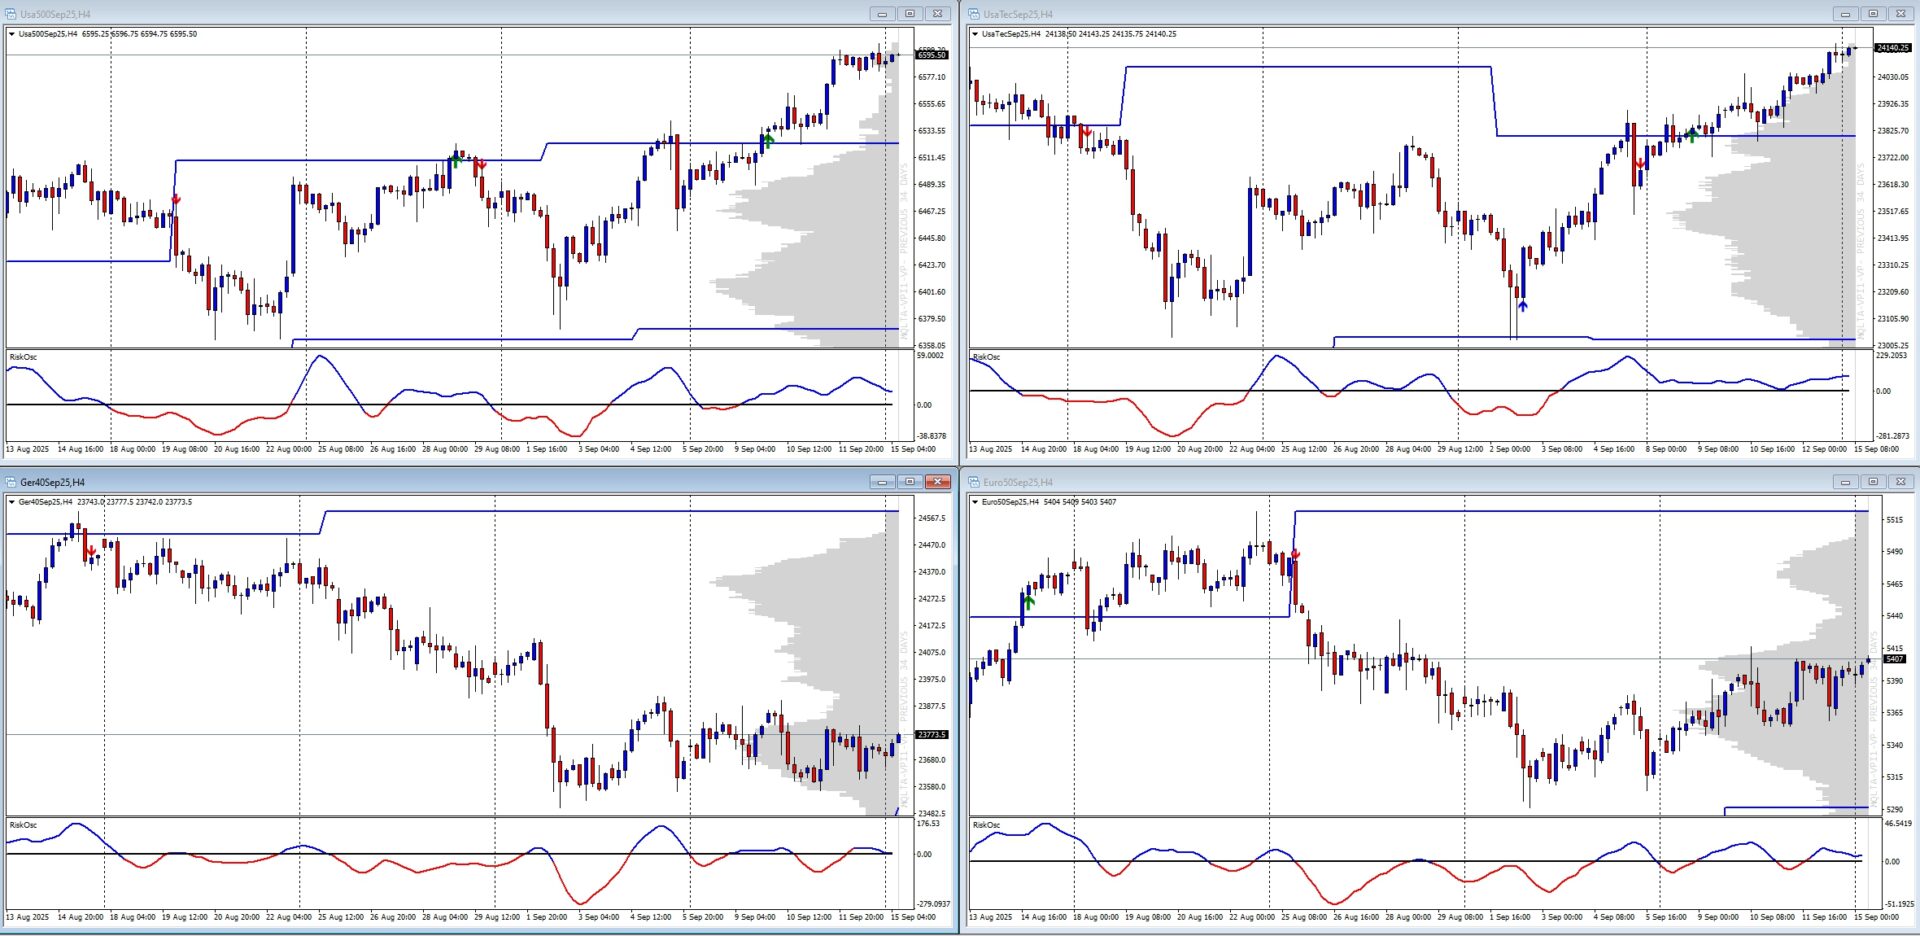1920x936 pixels.
Task: Select red down arrow on Ger40Sep25 chart
Action: click(x=91, y=551)
